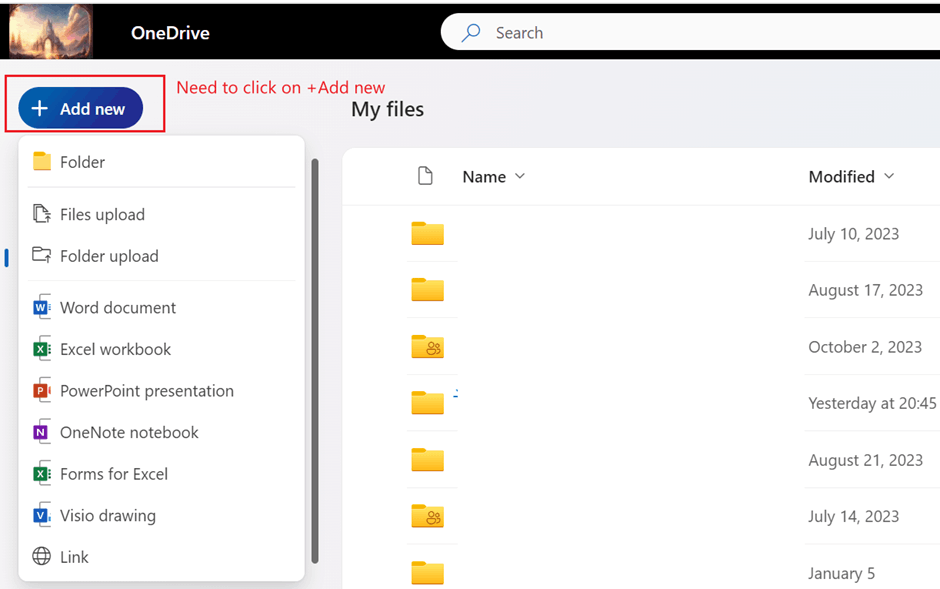Open folder modified August 21, 2023
The height and width of the screenshot is (589, 940).
coord(427,460)
